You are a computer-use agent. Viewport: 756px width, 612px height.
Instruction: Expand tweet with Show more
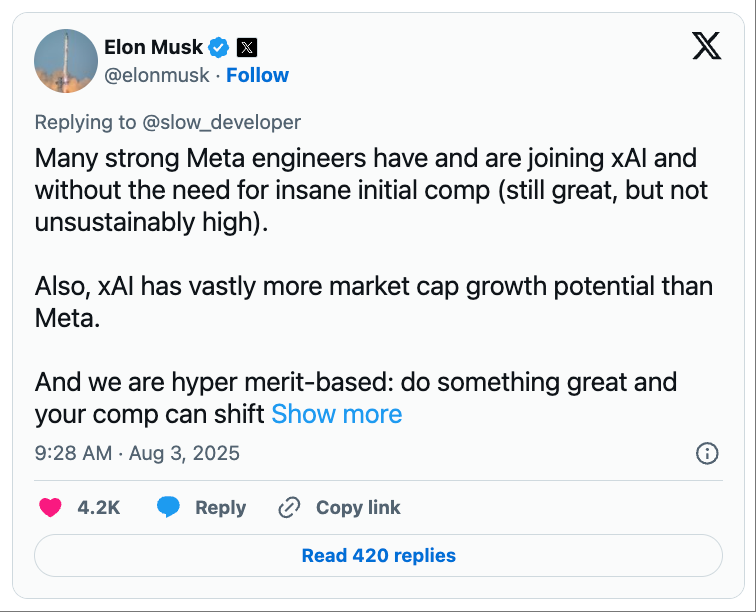point(336,414)
